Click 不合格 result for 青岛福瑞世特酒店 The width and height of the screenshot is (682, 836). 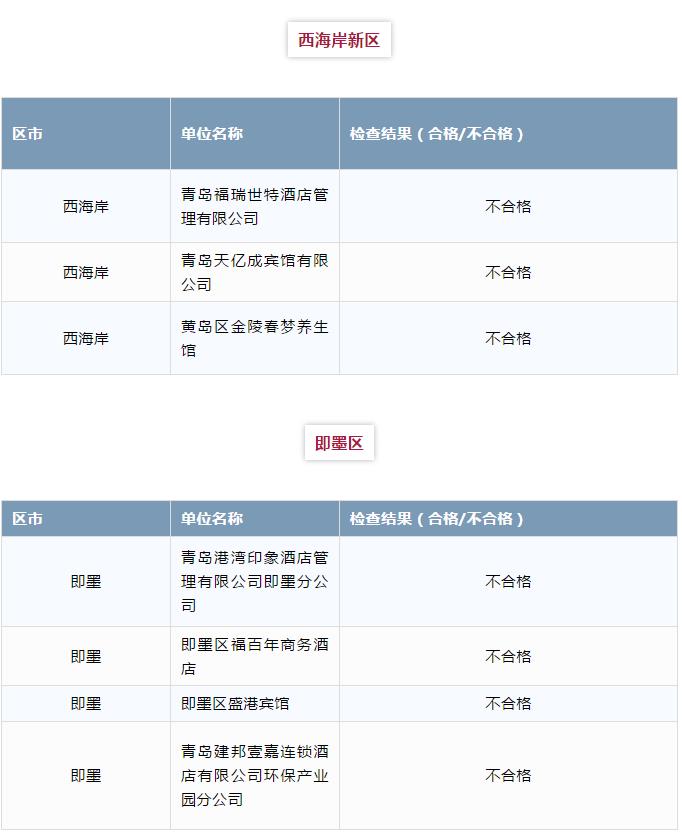point(508,206)
